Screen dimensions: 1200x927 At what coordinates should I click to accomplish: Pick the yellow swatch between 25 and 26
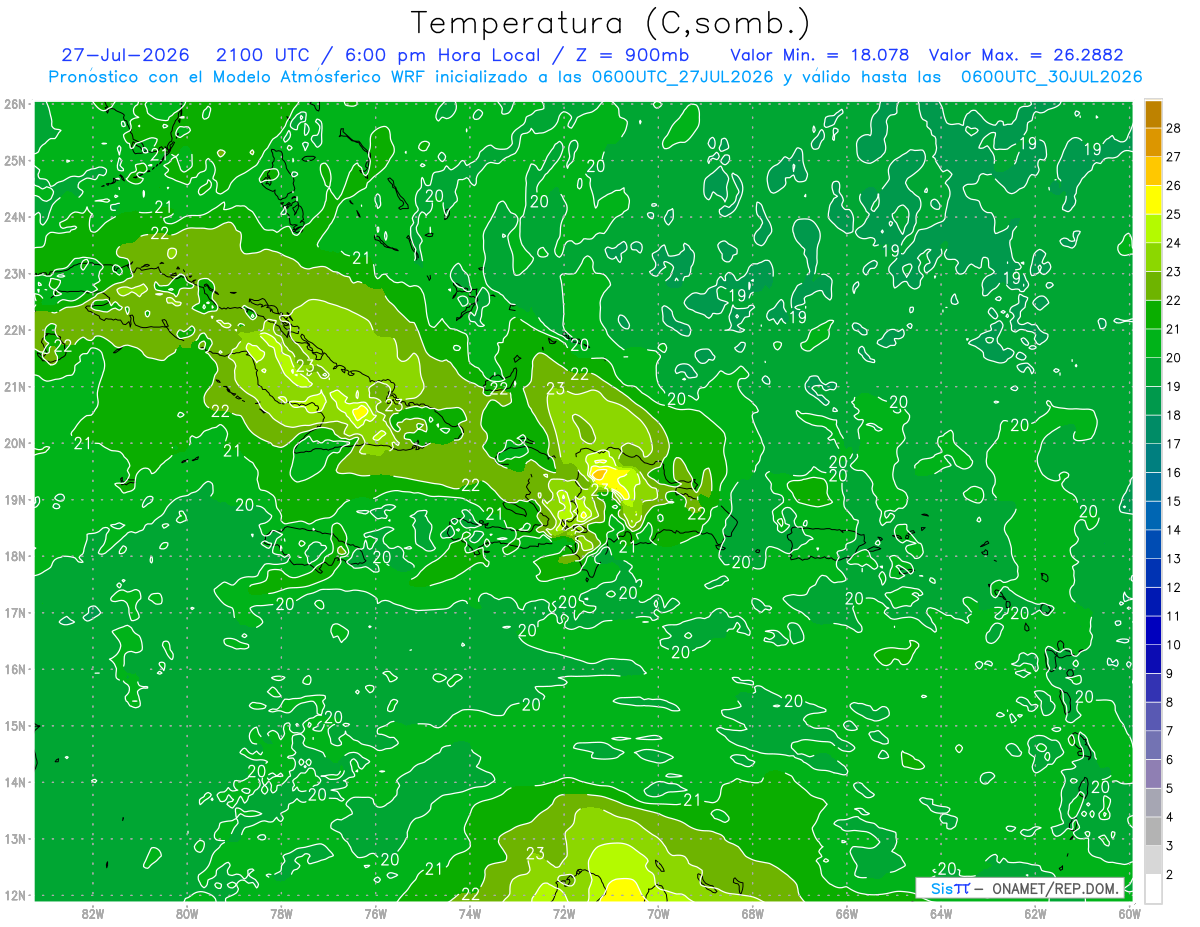(1153, 199)
